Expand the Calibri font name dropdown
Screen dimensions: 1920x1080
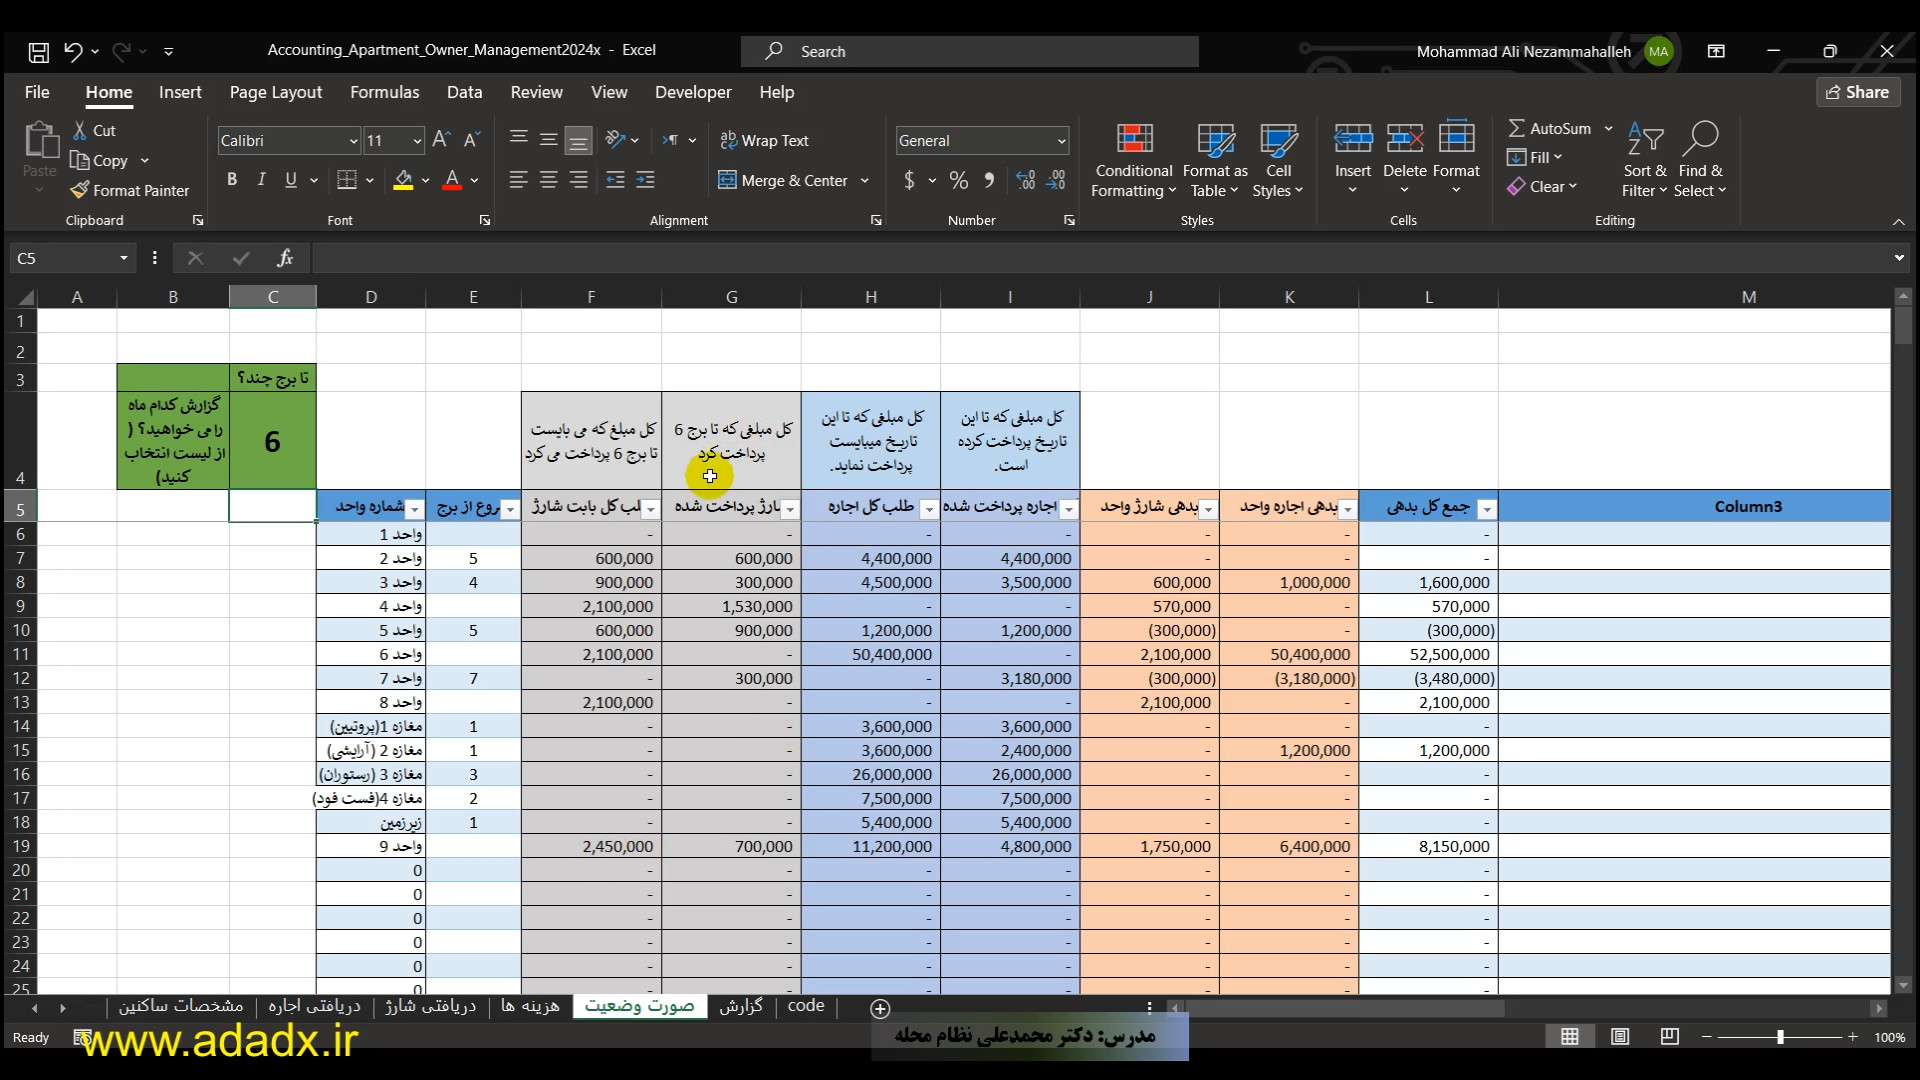point(352,141)
